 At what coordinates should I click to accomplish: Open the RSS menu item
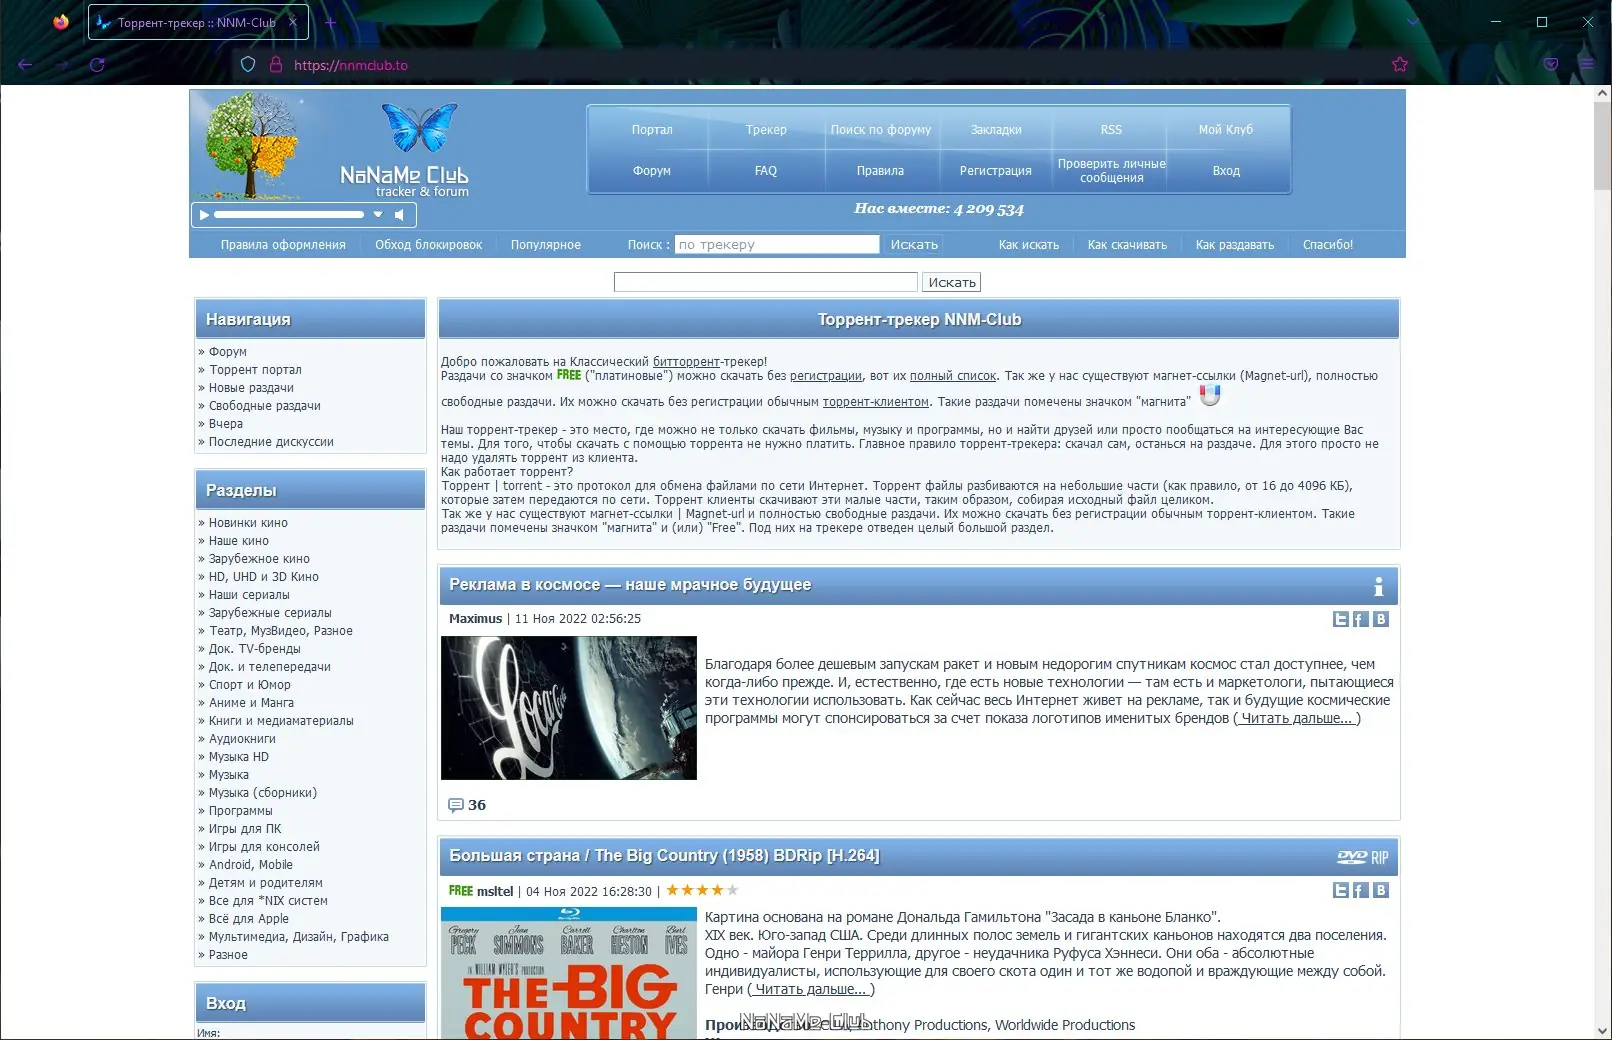(1111, 130)
